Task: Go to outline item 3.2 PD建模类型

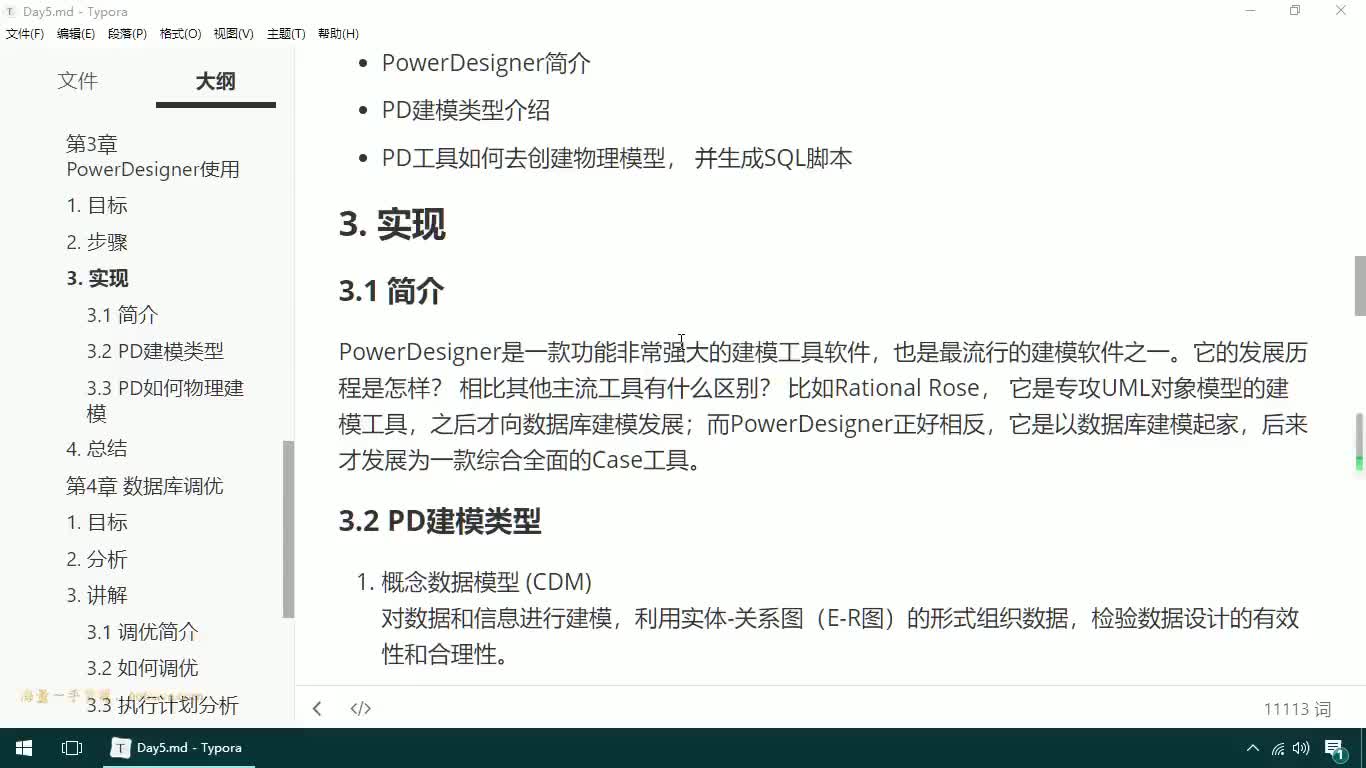Action: coord(155,351)
